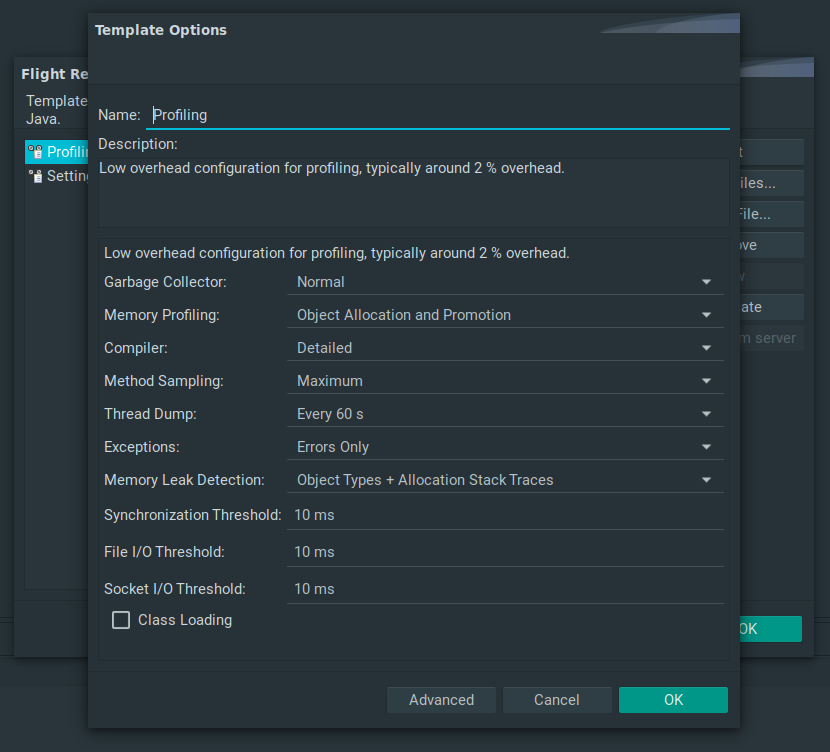Click the Name text field
Image resolution: width=830 pixels, height=752 pixels.
click(x=438, y=115)
